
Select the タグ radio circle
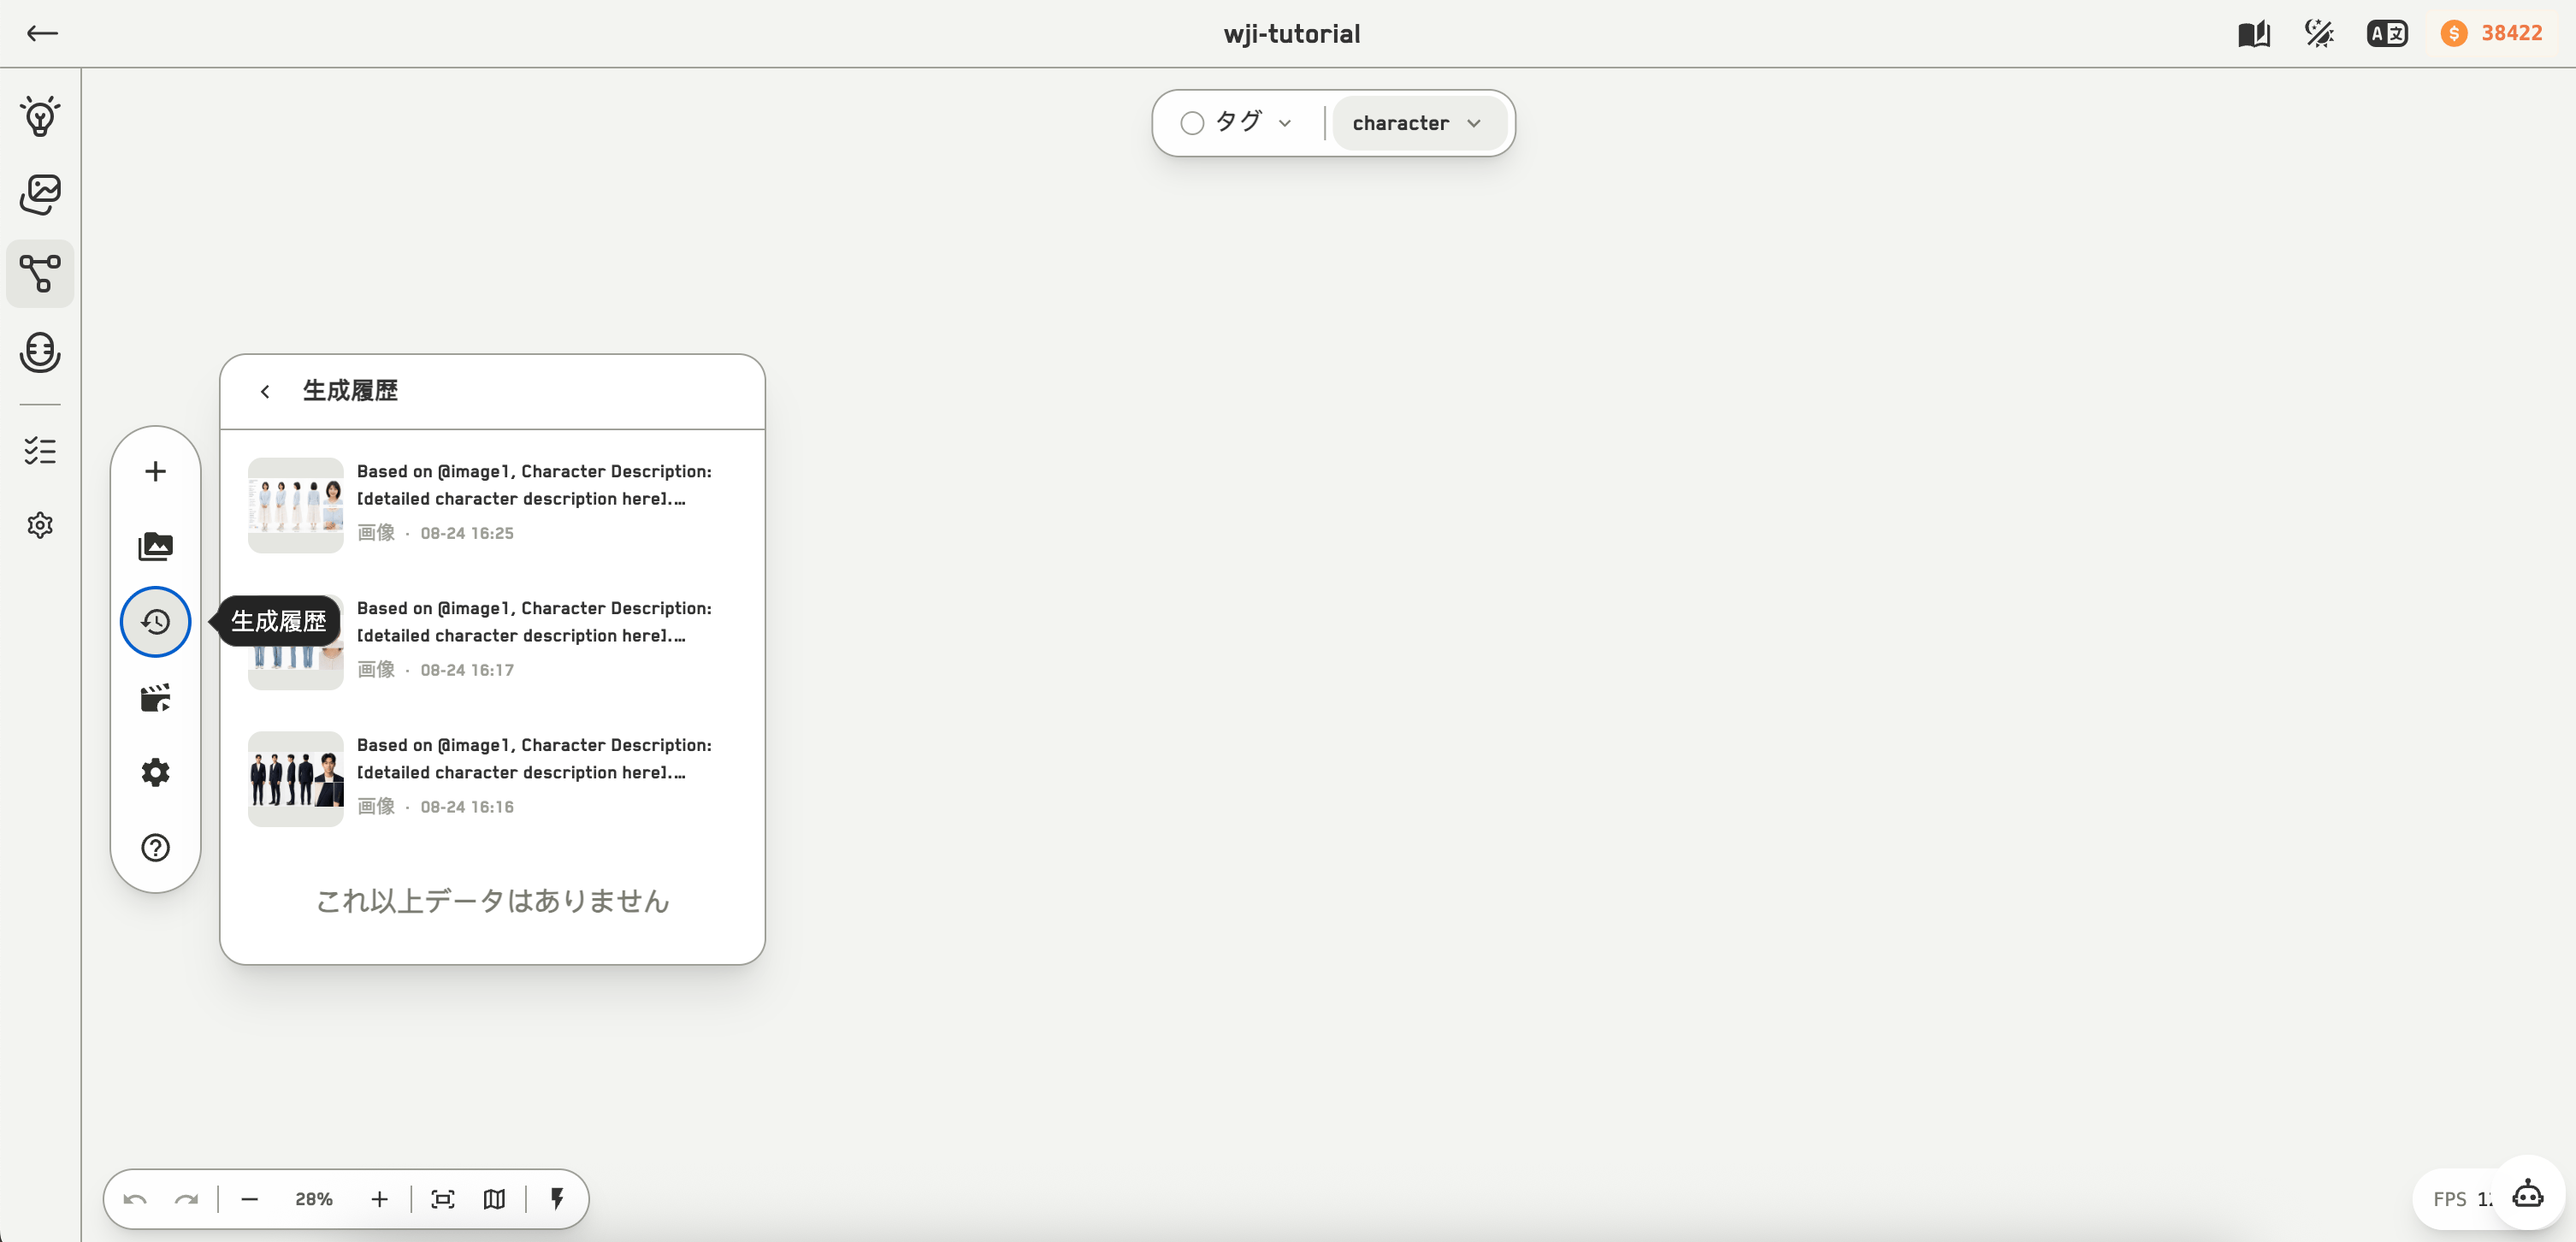pyautogui.click(x=1192, y=123)
